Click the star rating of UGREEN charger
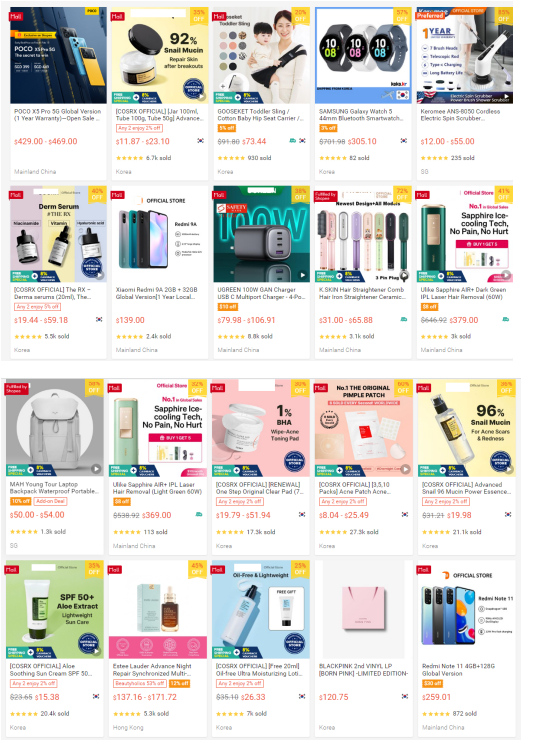This screenshot has width=534, height=752. tap(231, 337)
